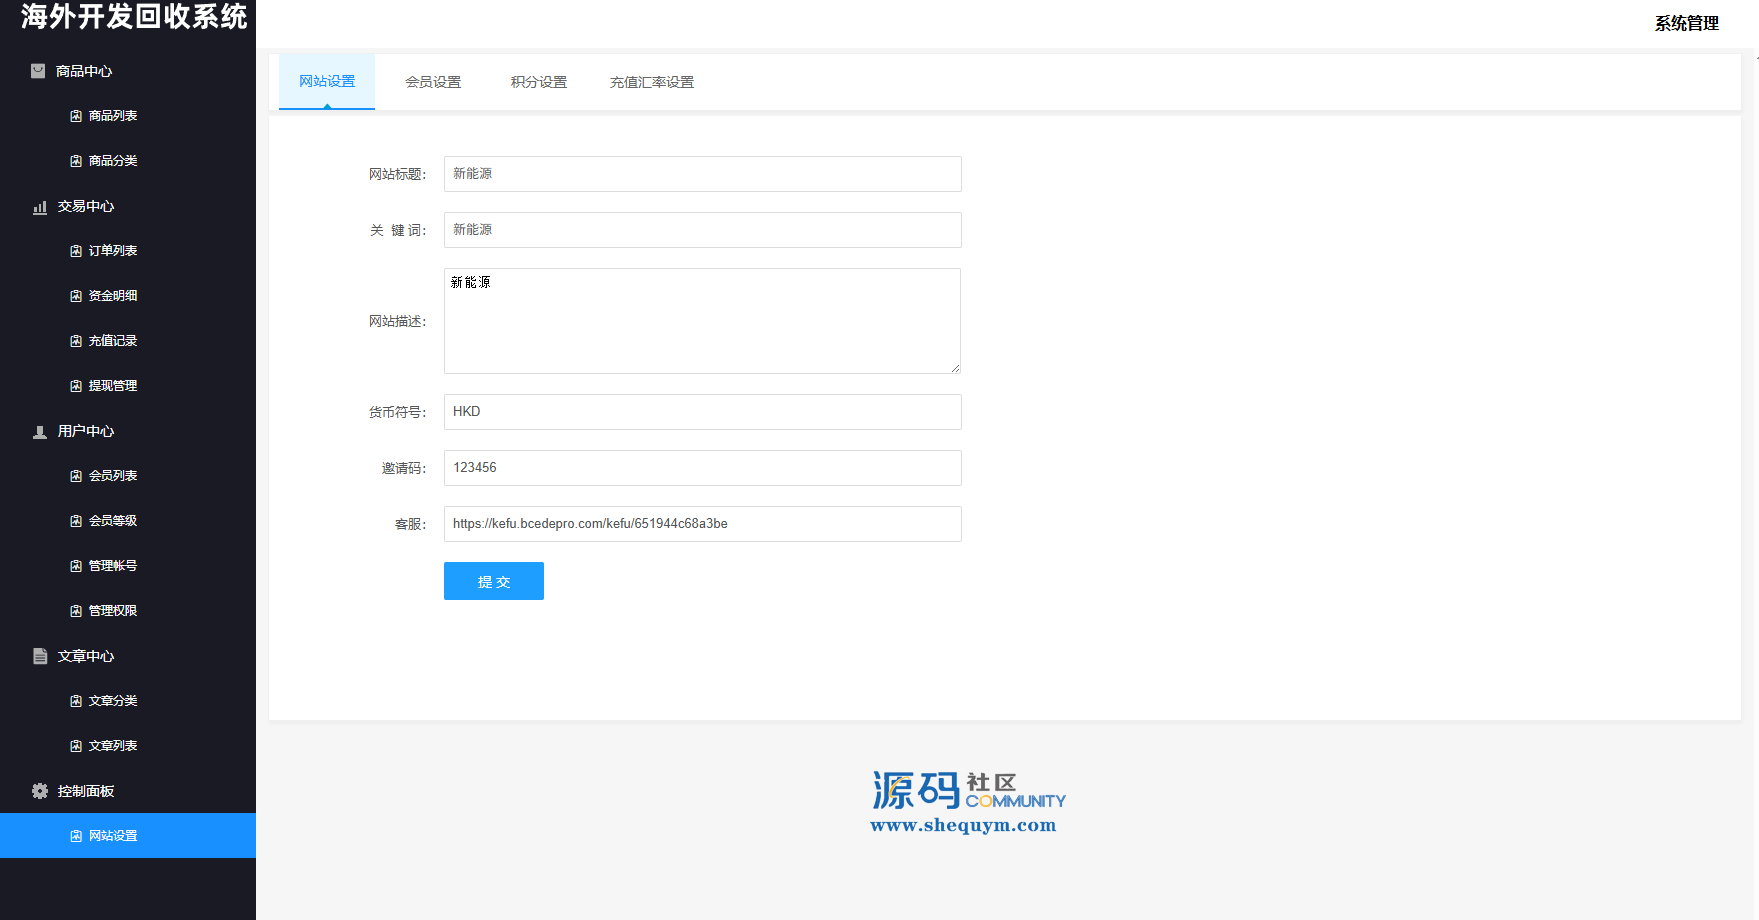The image size is (1759, 920).
Task: Click the icon next to 商品列表
Action: point(76,116)
